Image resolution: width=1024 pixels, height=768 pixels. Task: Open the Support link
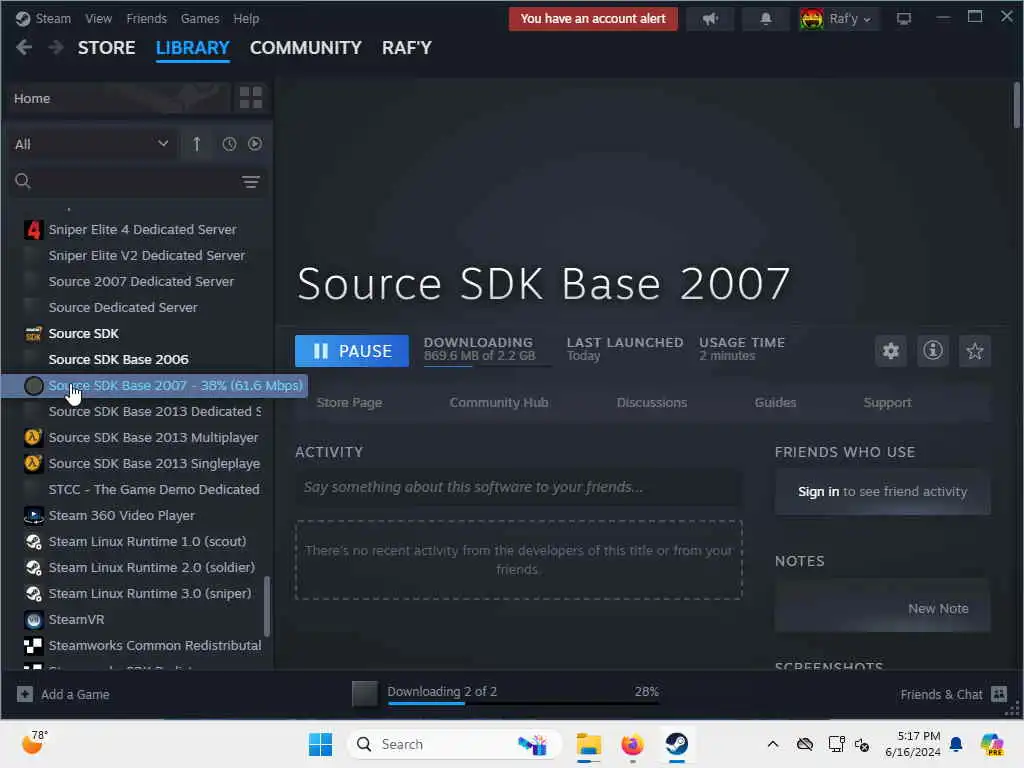coord(887,402)
